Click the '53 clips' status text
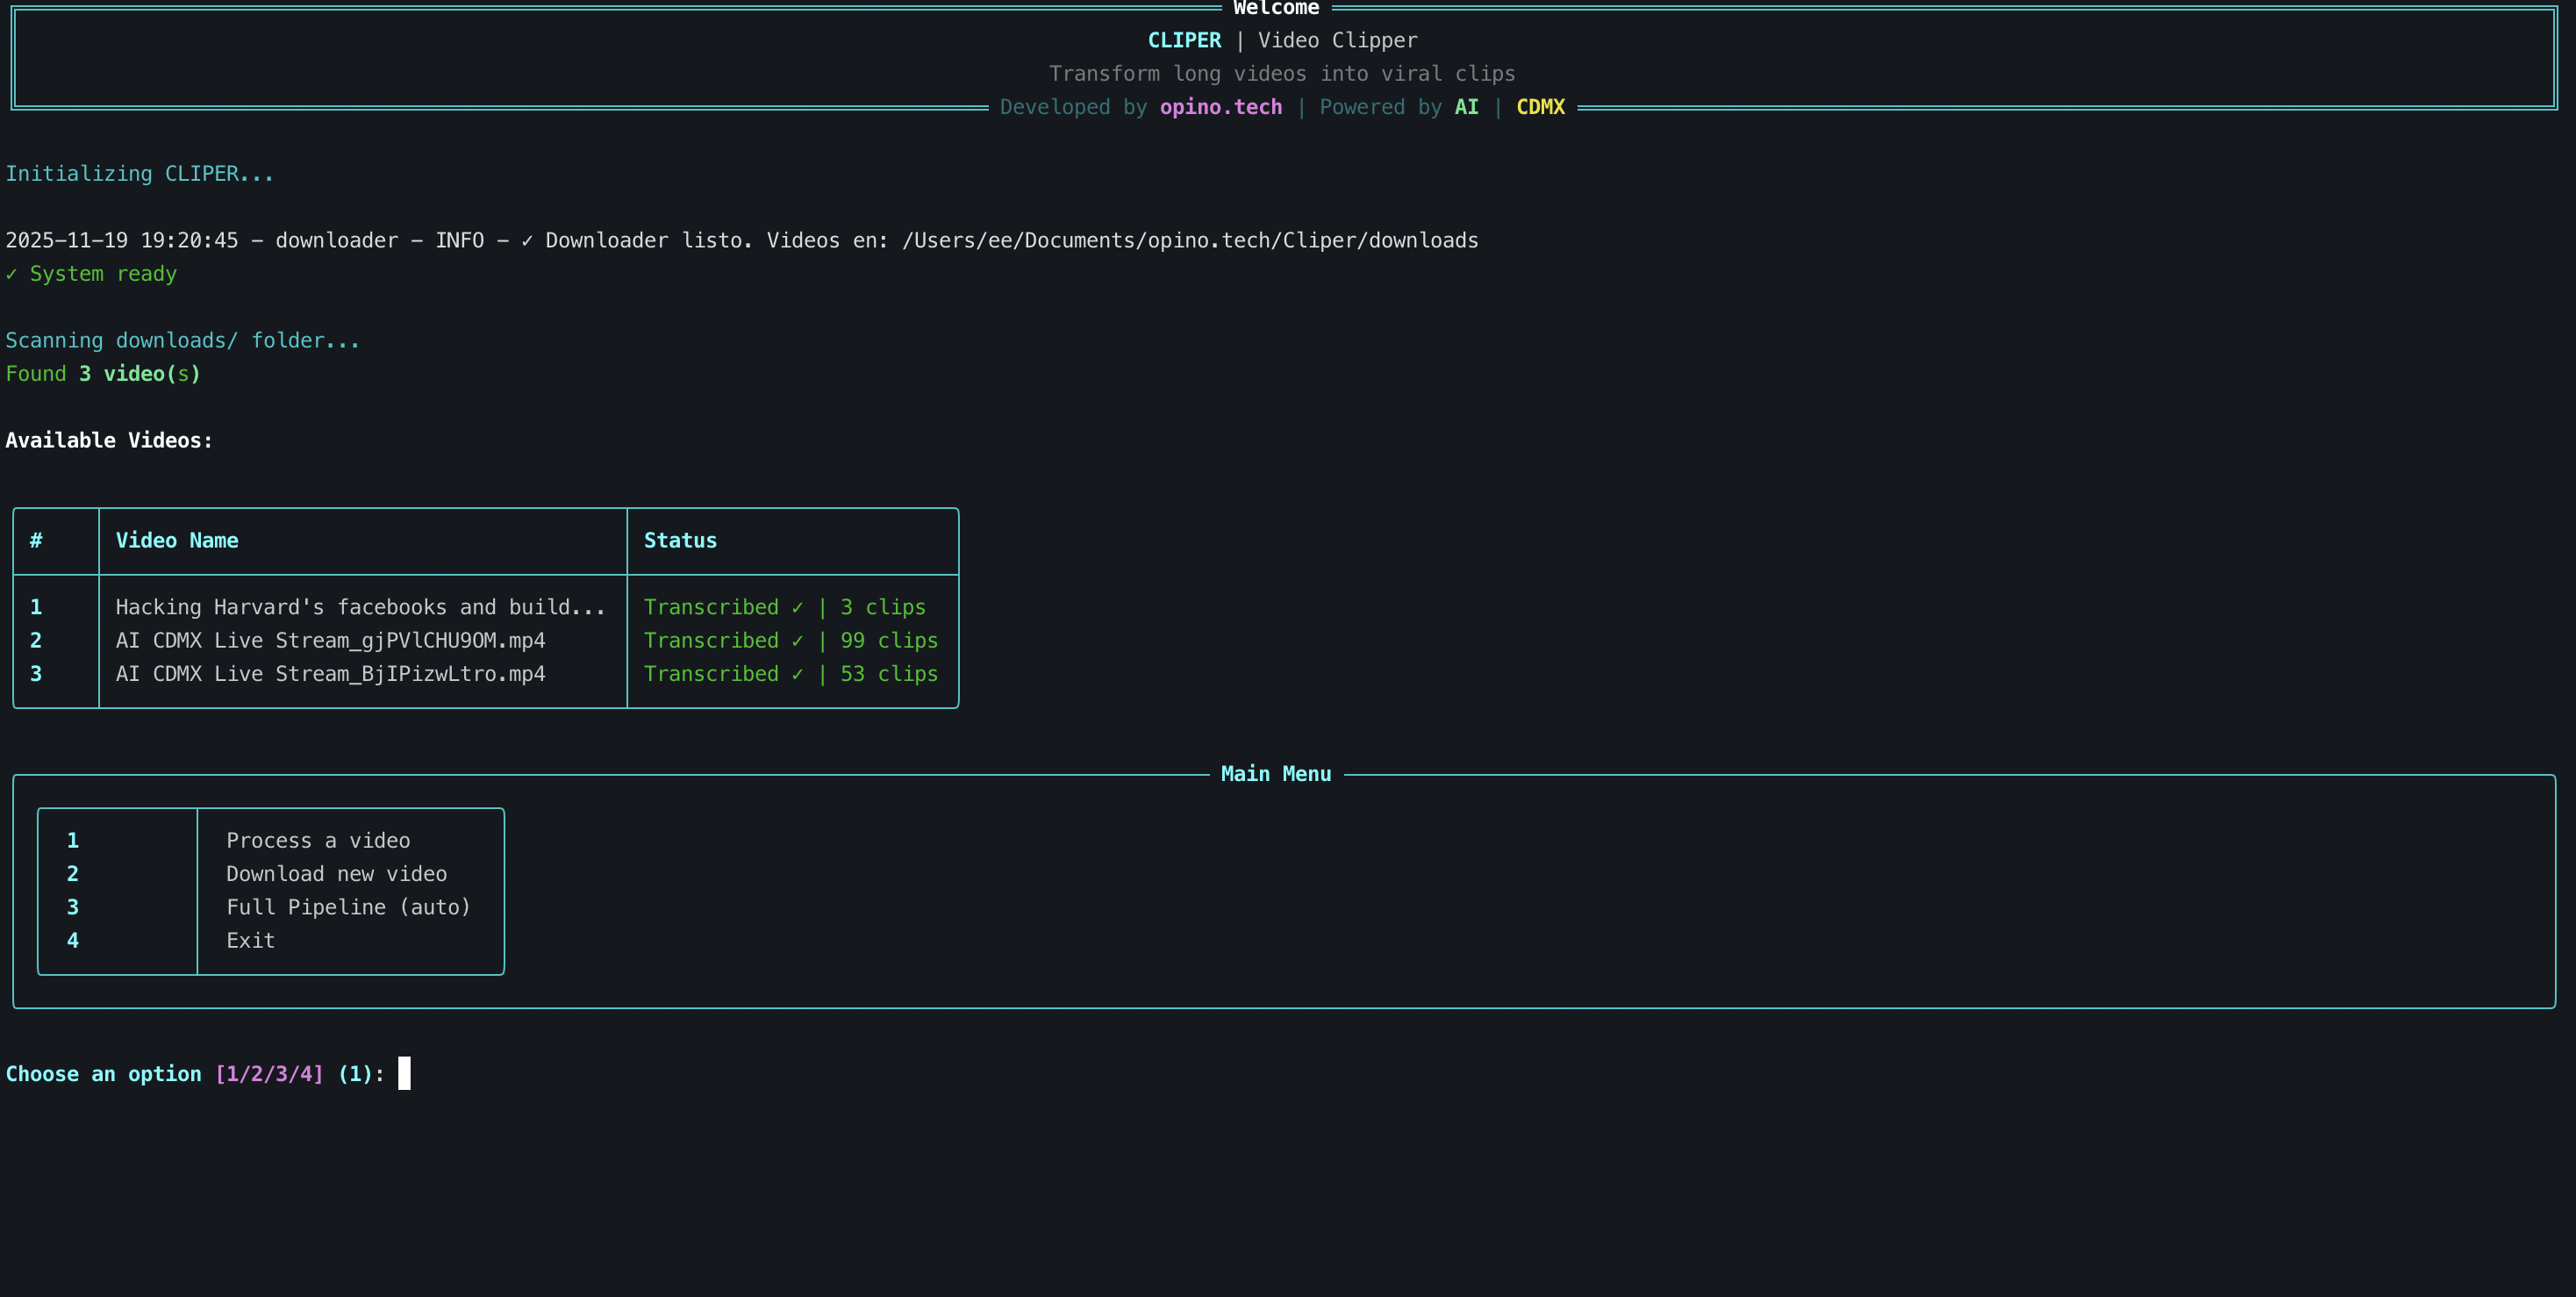Image resolution: width=2576 pixels, height=1297 pixels. [x=888, y=674]
